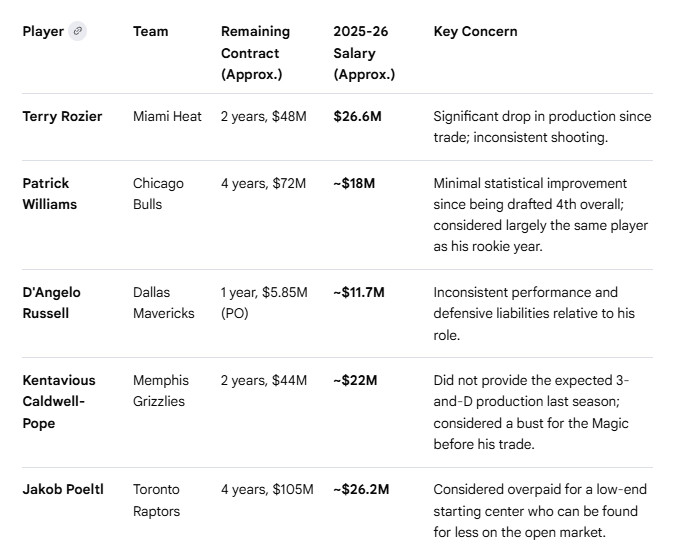Click the 4 years, $105M contract cell
The image size is (694, 547).
tap(267, 489)
